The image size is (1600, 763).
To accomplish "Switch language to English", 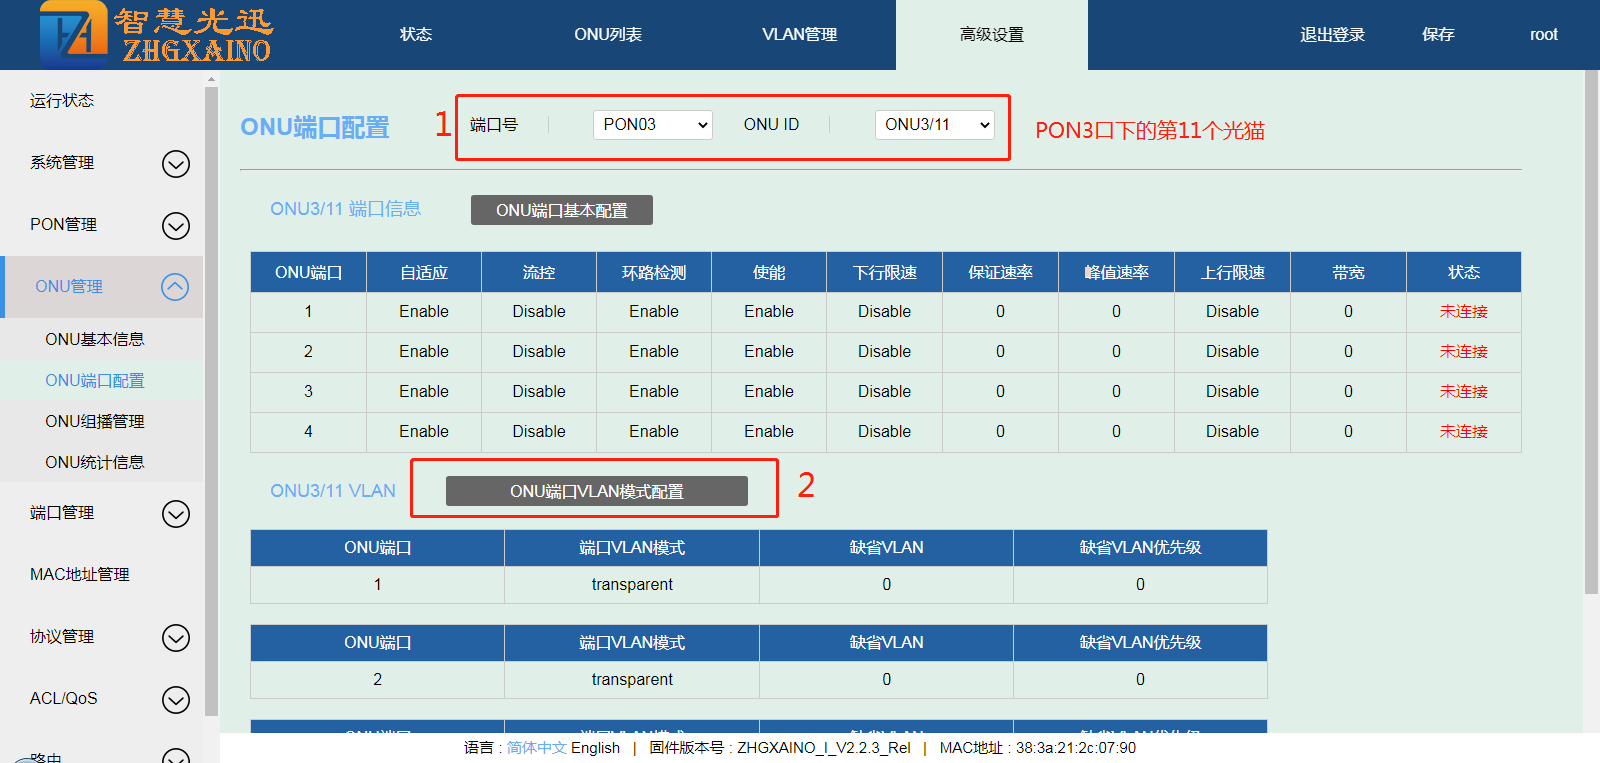I will [x=595, y=748].
